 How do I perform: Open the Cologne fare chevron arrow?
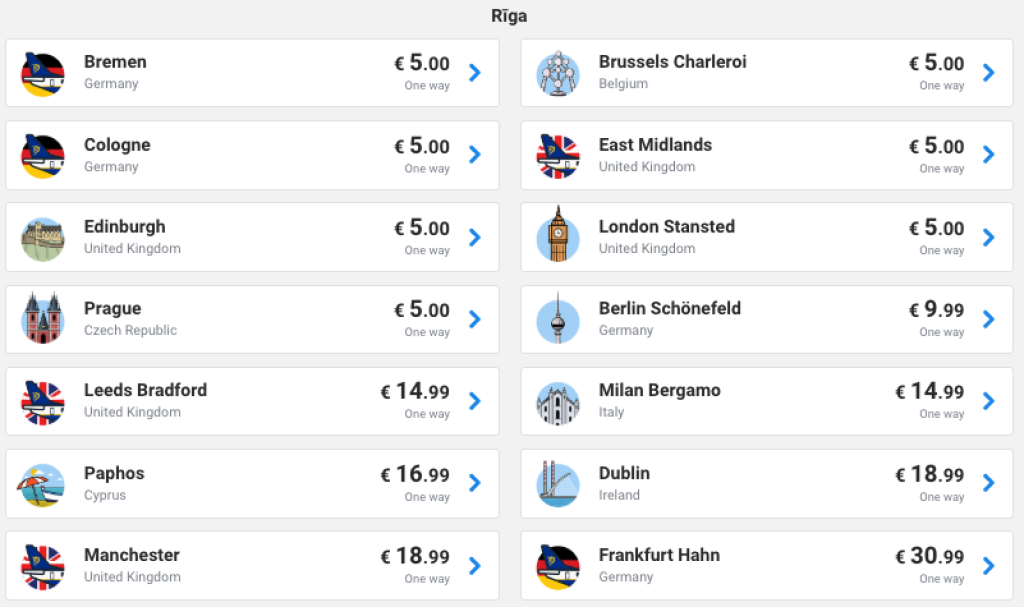pyautogui.click(x=475, y=155)
